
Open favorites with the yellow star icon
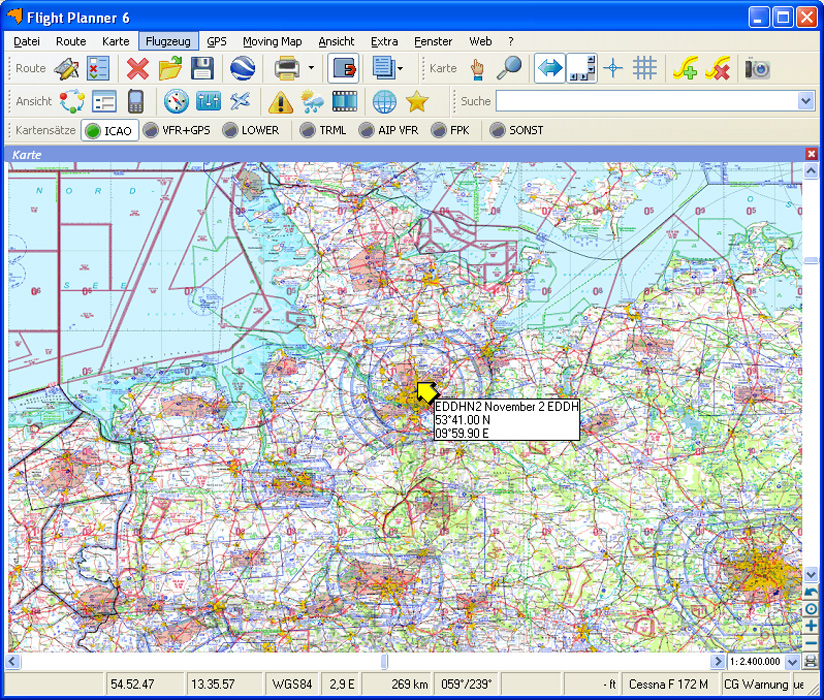coord(417,101)
